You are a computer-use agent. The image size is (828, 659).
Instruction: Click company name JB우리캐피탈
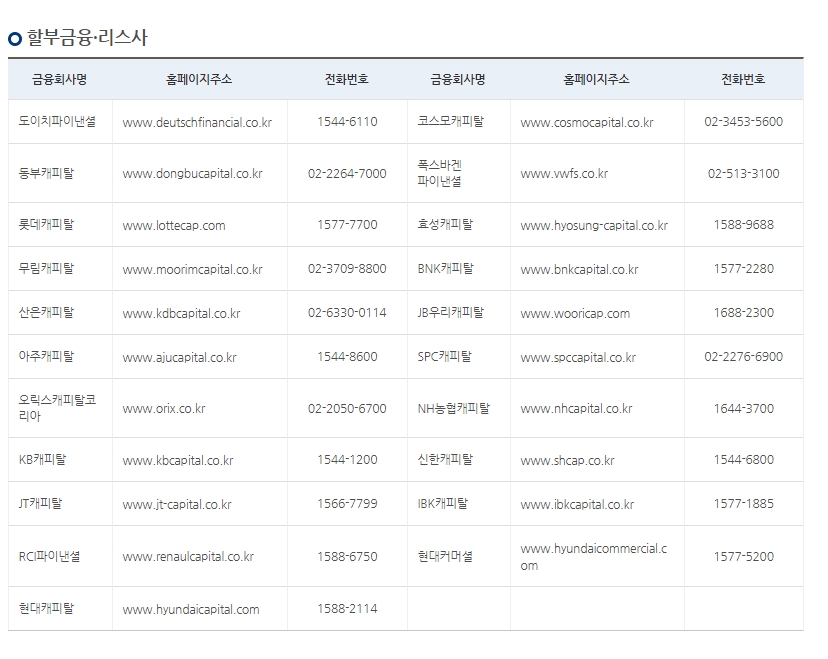[450, 312]
